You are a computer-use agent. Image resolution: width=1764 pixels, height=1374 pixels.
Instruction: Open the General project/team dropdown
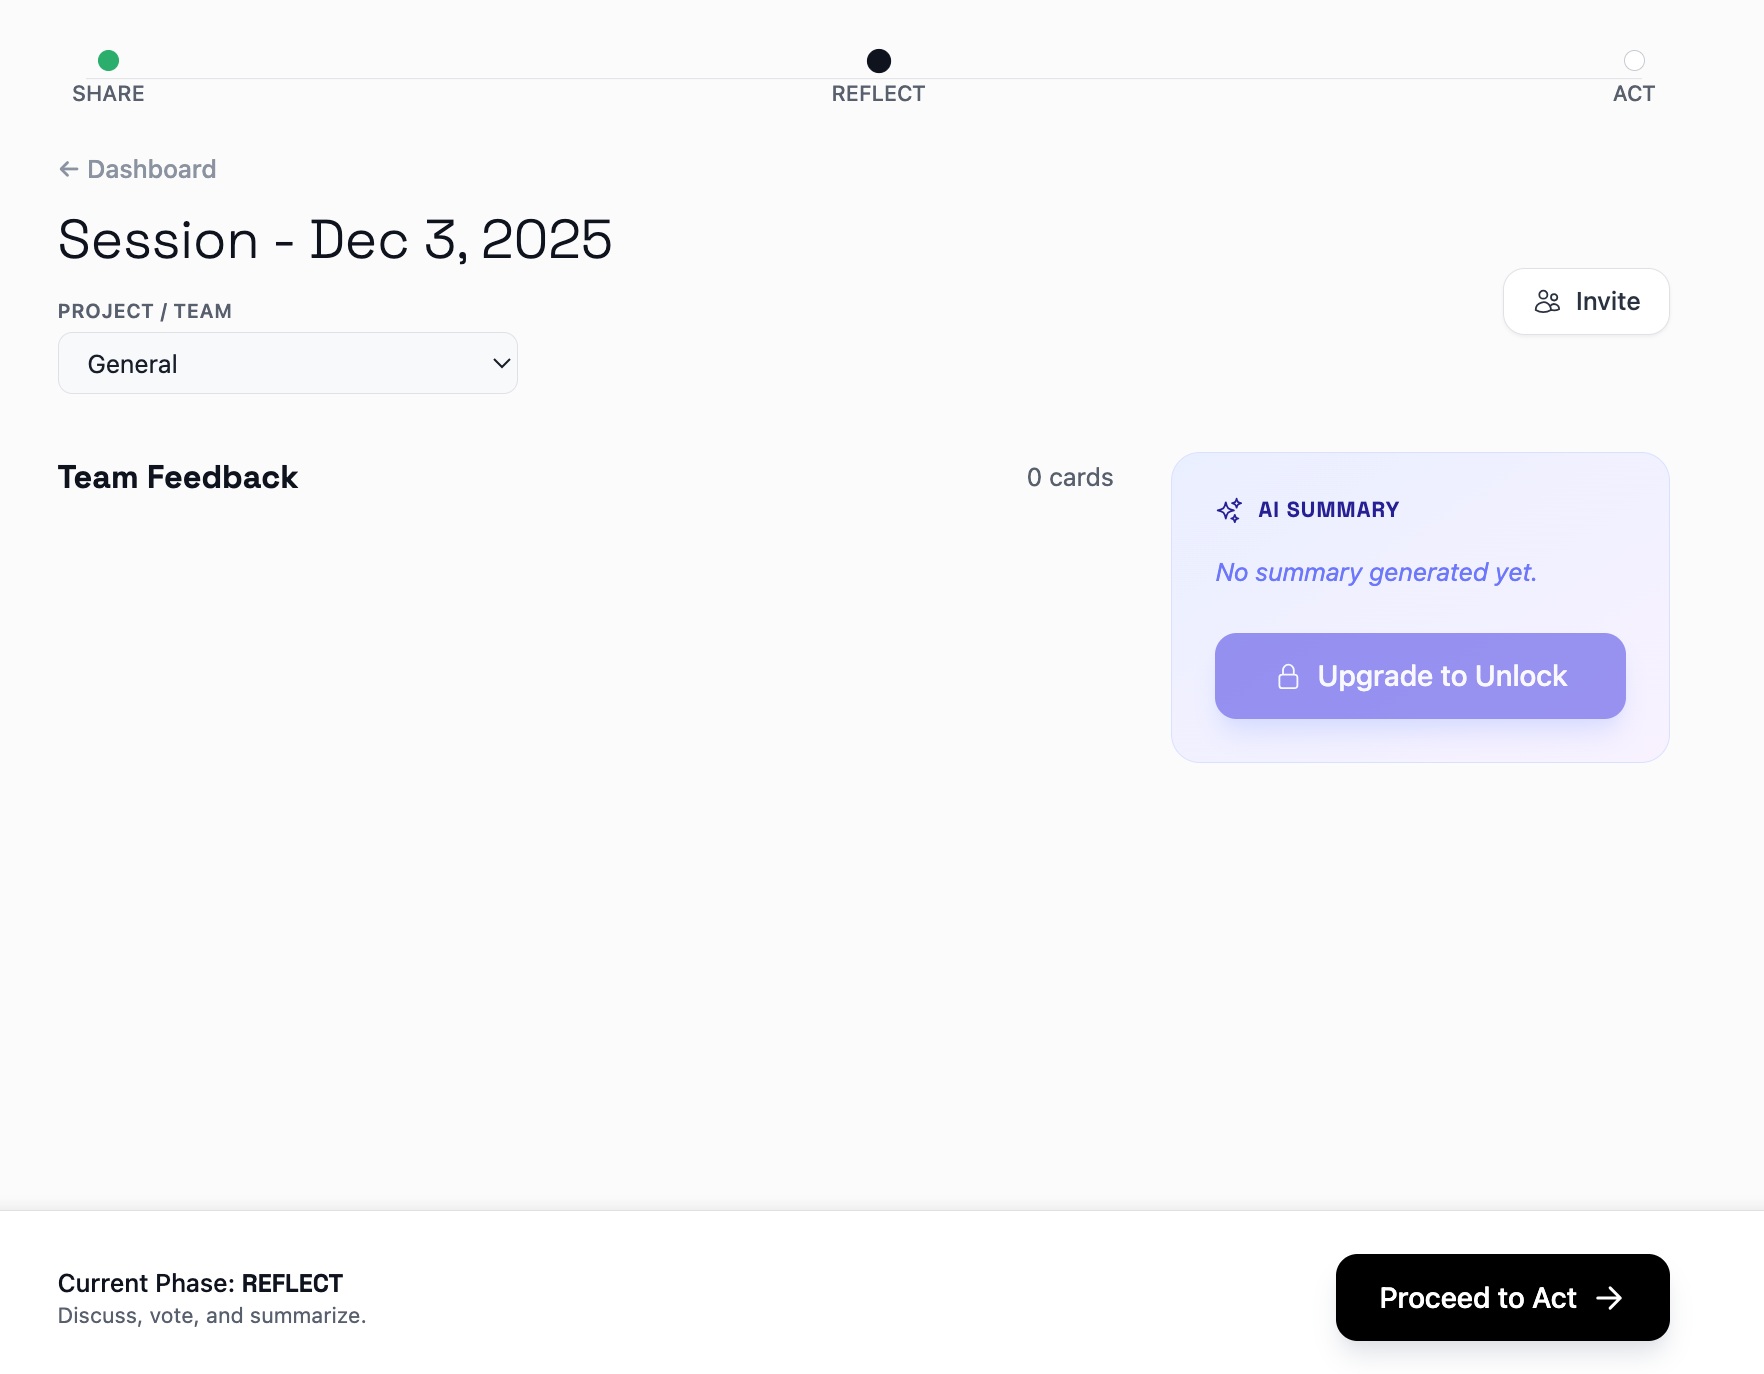(x=287, y=363)
